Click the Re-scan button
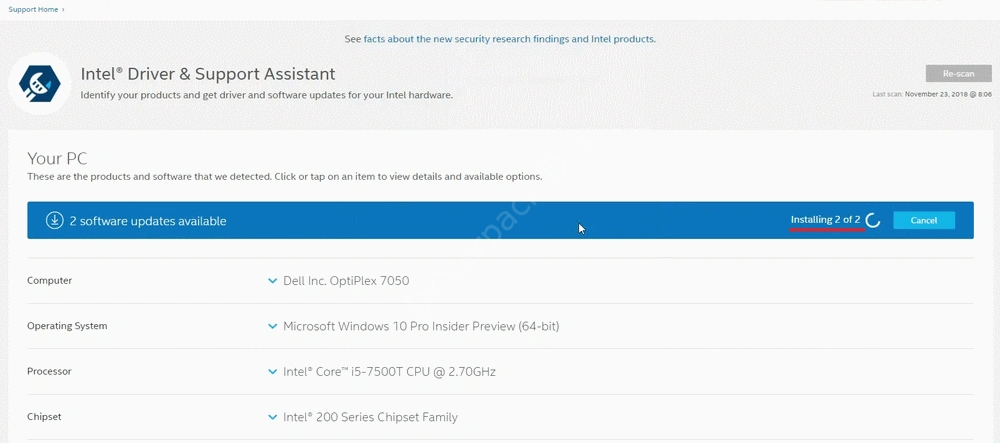The width and height of the screenshot is (1000, 443). [x=959, y=73]
